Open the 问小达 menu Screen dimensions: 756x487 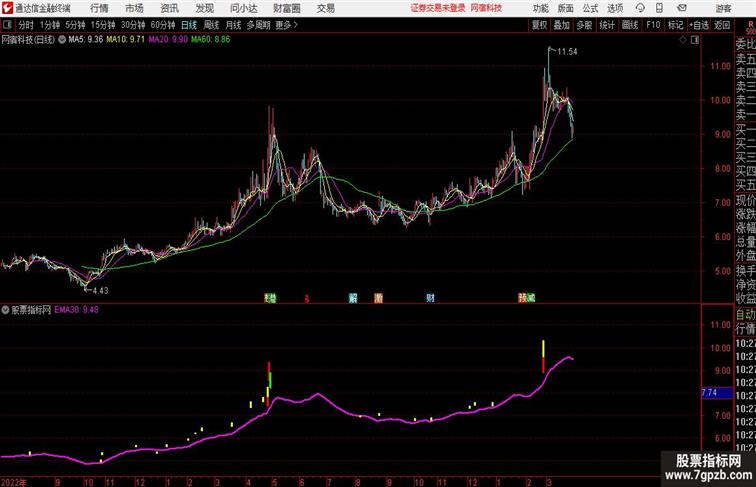click(244, 8)
